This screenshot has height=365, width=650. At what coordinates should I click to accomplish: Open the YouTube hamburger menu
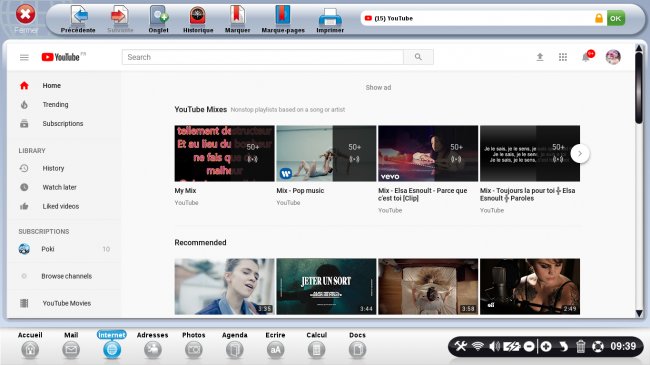pos(24,57)
